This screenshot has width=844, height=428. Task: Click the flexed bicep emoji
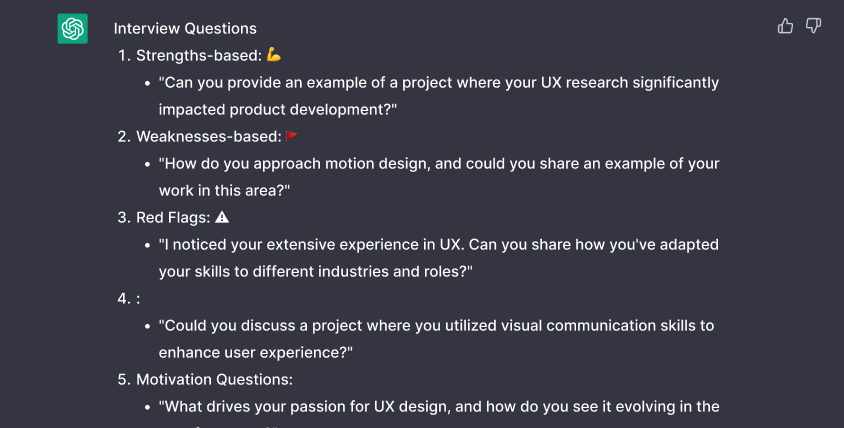coord(274,55)
